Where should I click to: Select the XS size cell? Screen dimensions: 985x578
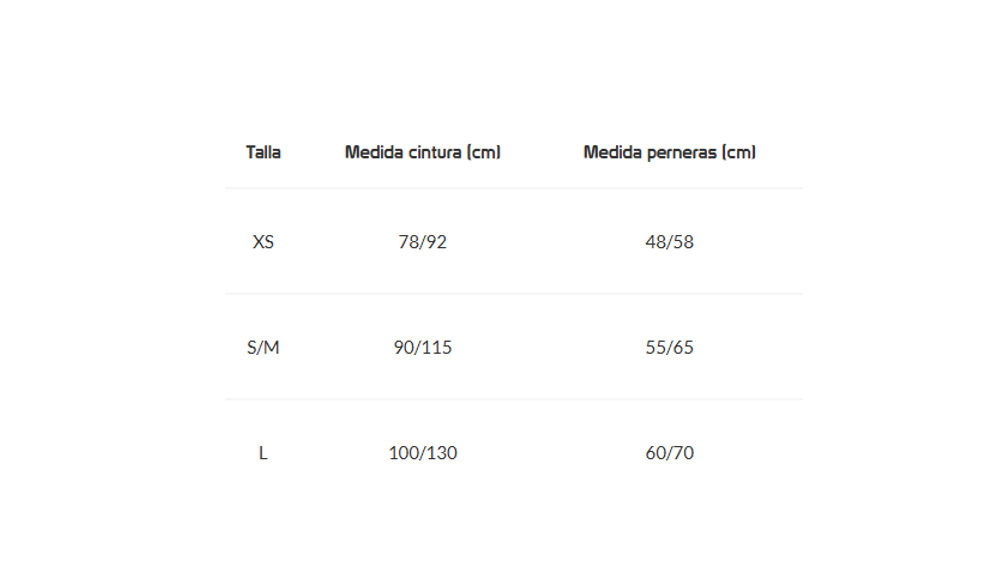[263, 242]
